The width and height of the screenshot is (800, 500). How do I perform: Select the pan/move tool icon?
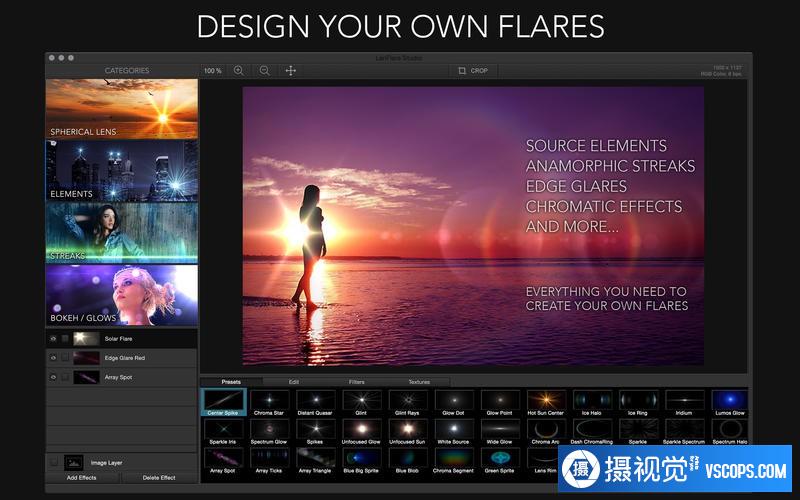click(x=291, y=71)
